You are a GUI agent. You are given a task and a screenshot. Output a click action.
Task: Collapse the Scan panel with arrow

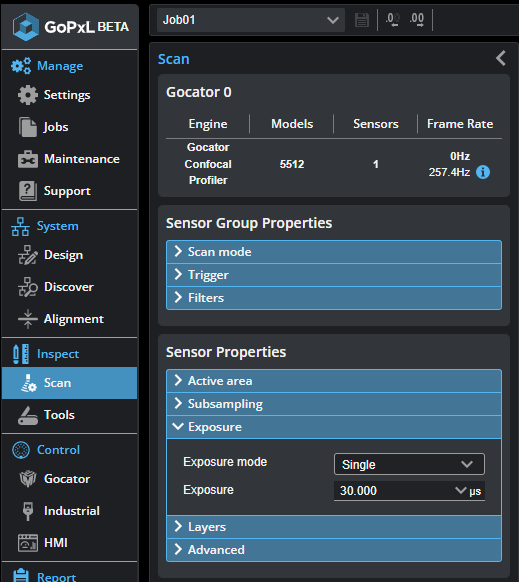[501, 58]
